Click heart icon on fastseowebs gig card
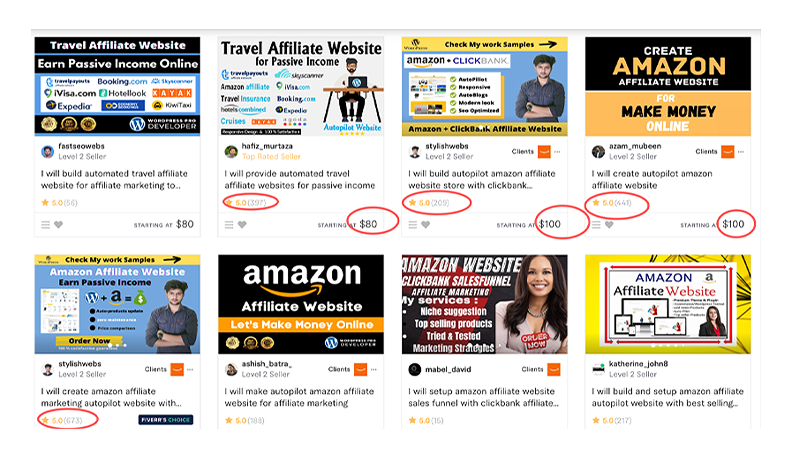Image resolution: width=792 pixels, height=457 pixels. coord(59,225)
